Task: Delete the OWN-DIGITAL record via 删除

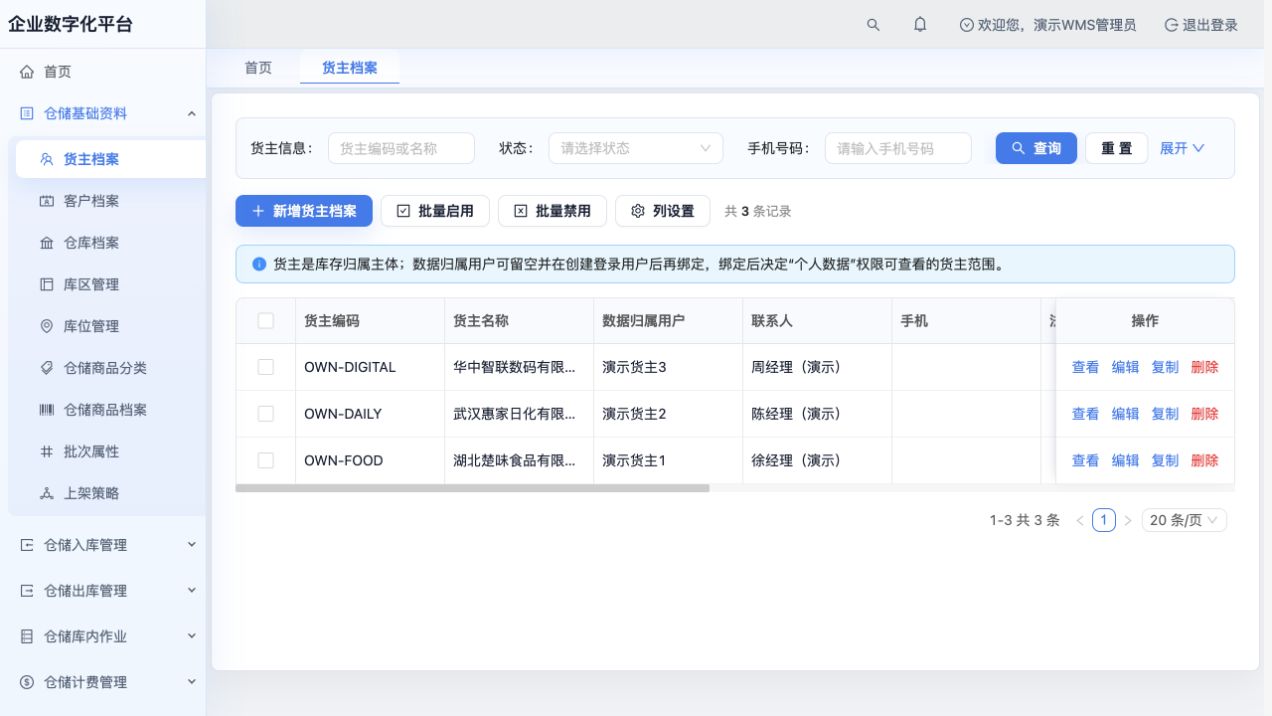Action: 1205,367
